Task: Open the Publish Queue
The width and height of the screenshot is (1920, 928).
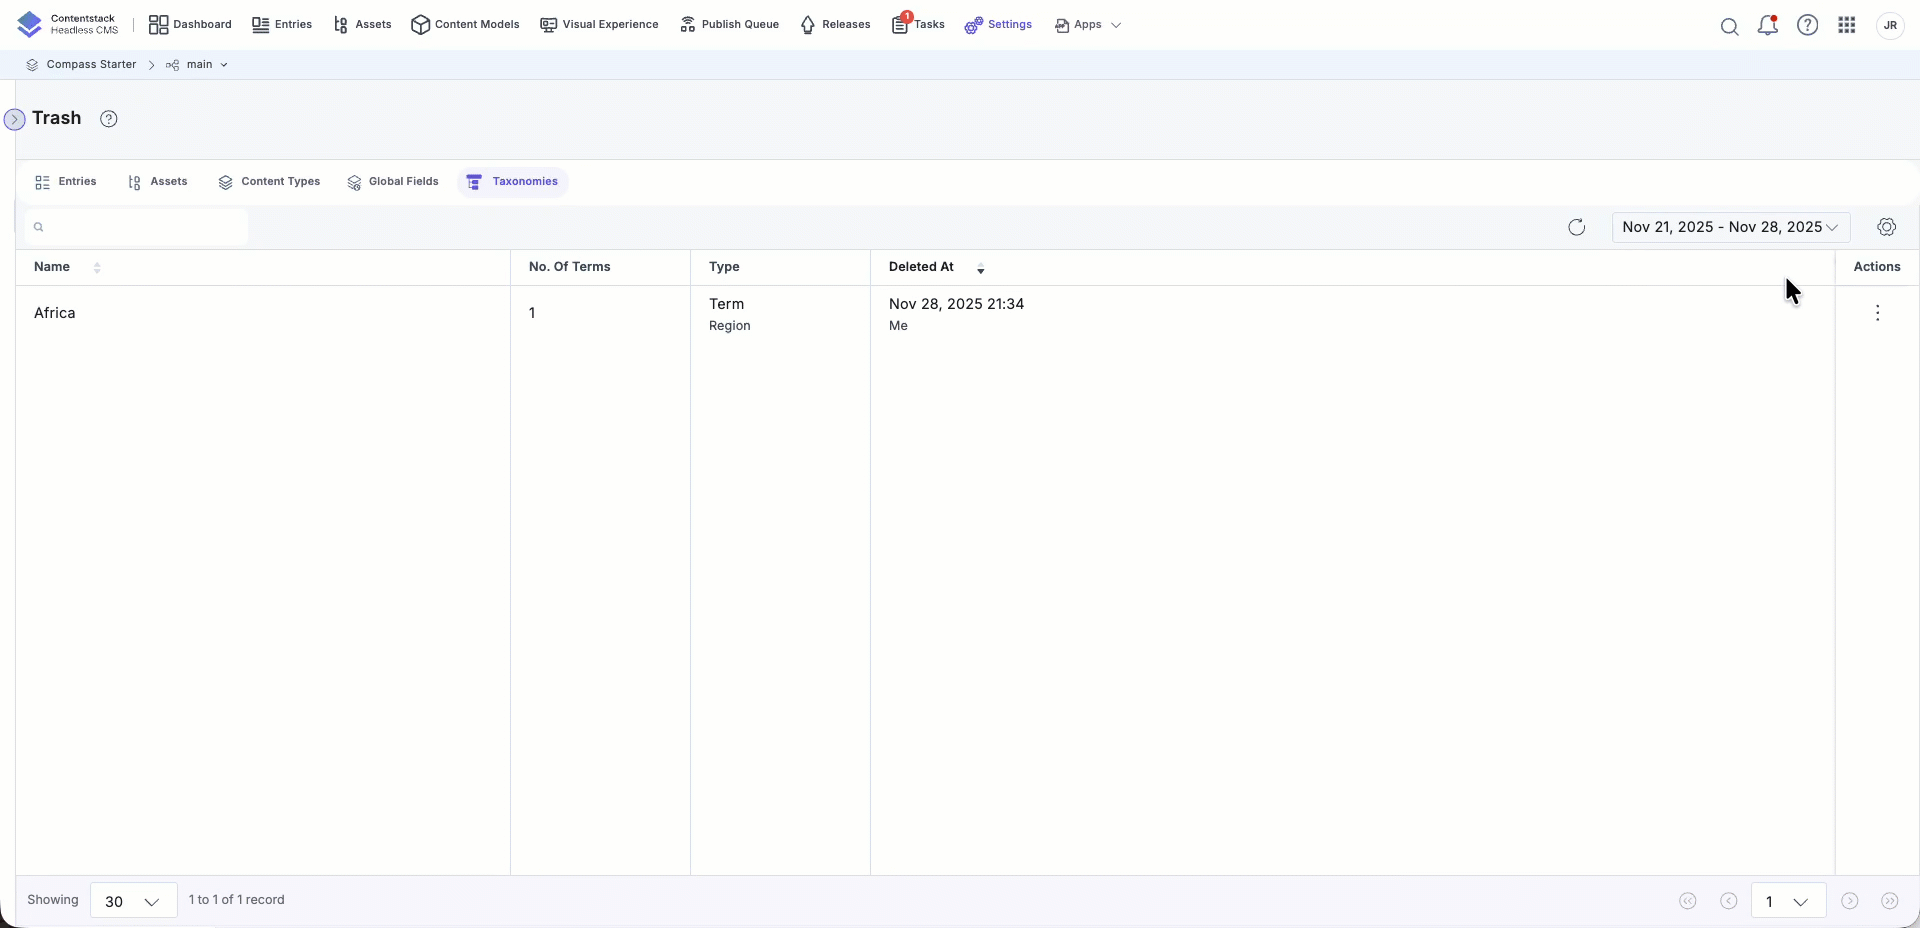Action: click(x=729, y=25)
